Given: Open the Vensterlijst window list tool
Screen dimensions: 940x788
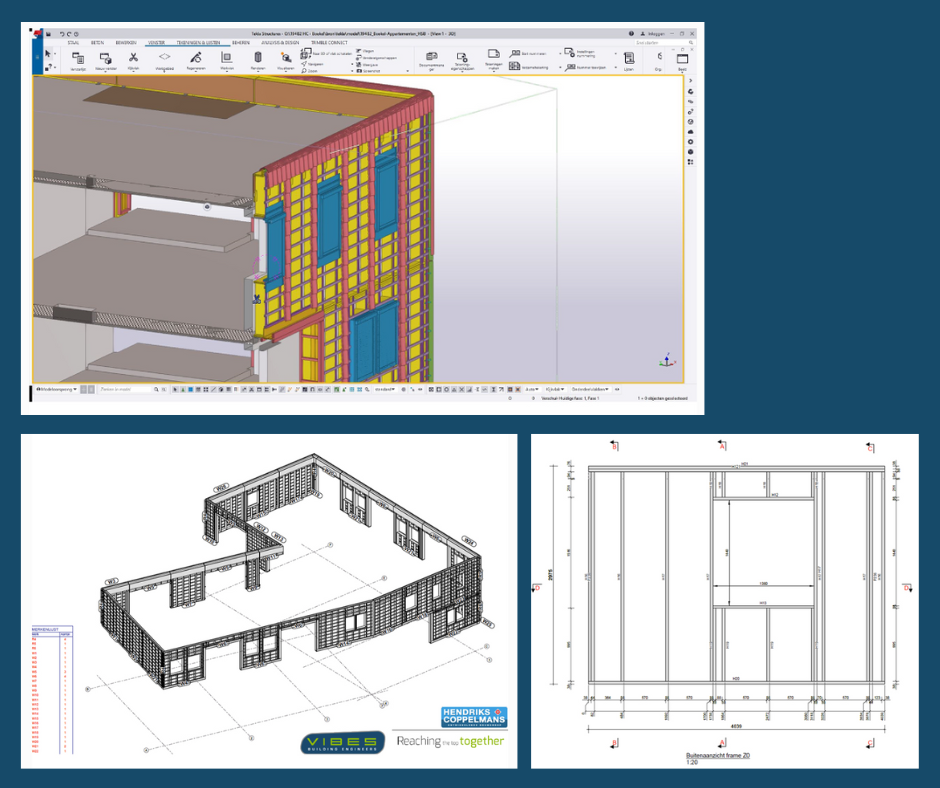Looking at the screenshot, I should pos(77,60).
